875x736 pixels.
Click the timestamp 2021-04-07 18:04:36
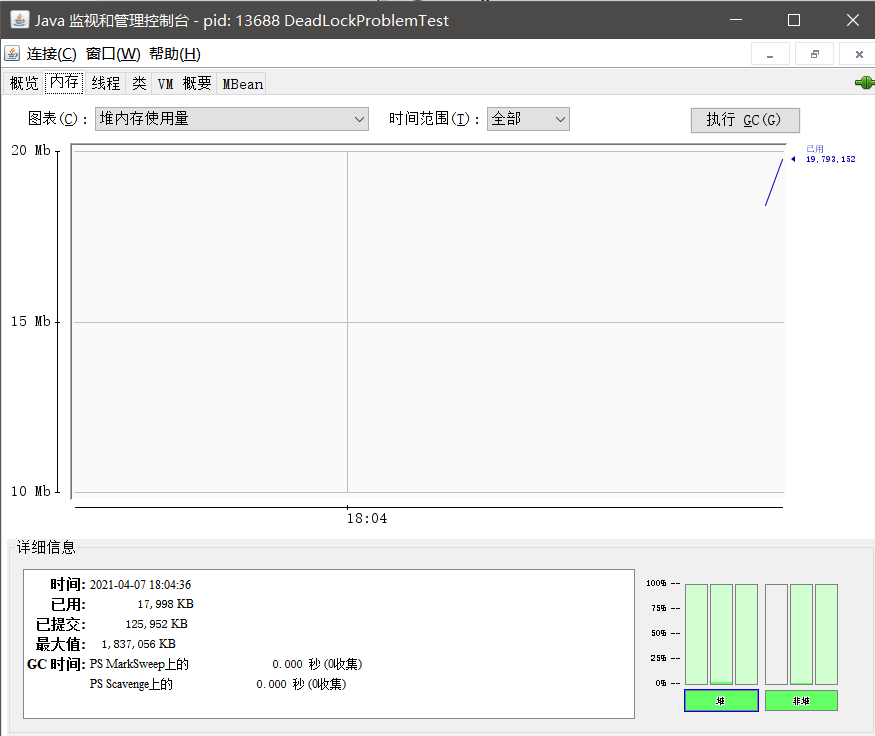[x=140, y=584]
